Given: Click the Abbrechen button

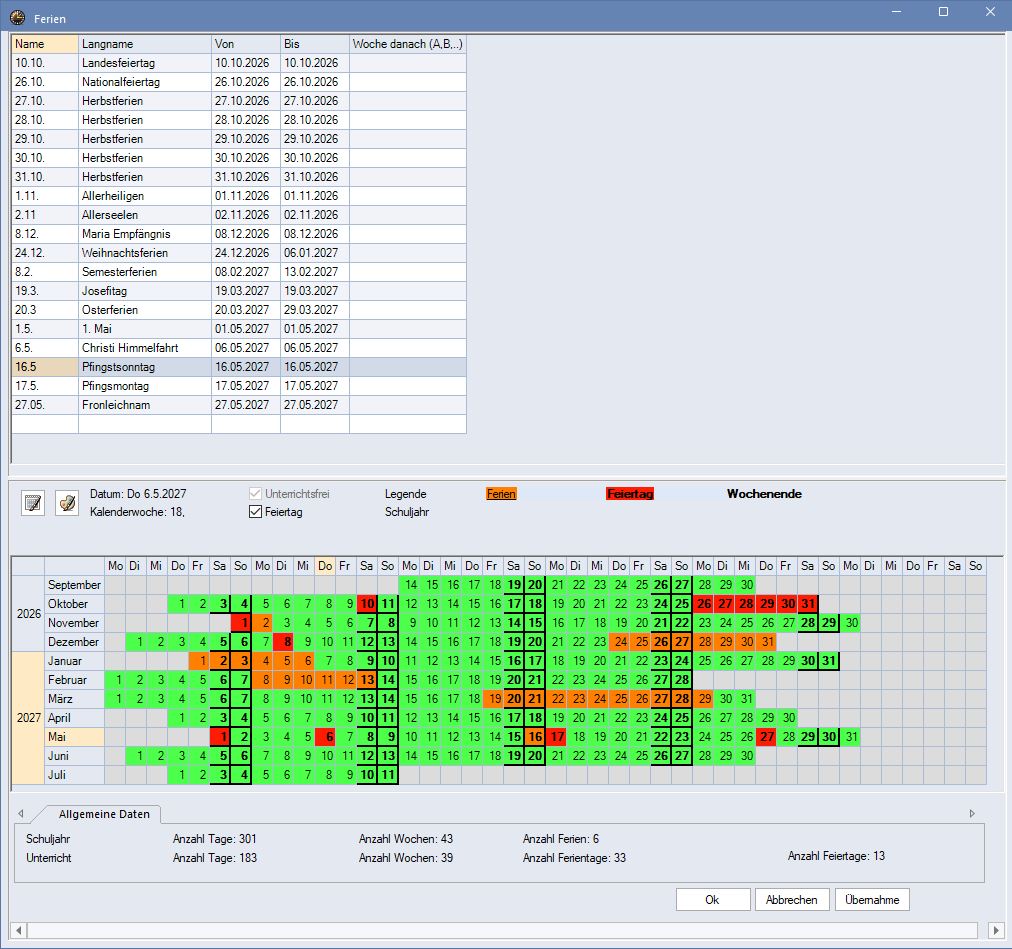Looking at the screenshot, I should pyautogui.click(x=792, y=899).
